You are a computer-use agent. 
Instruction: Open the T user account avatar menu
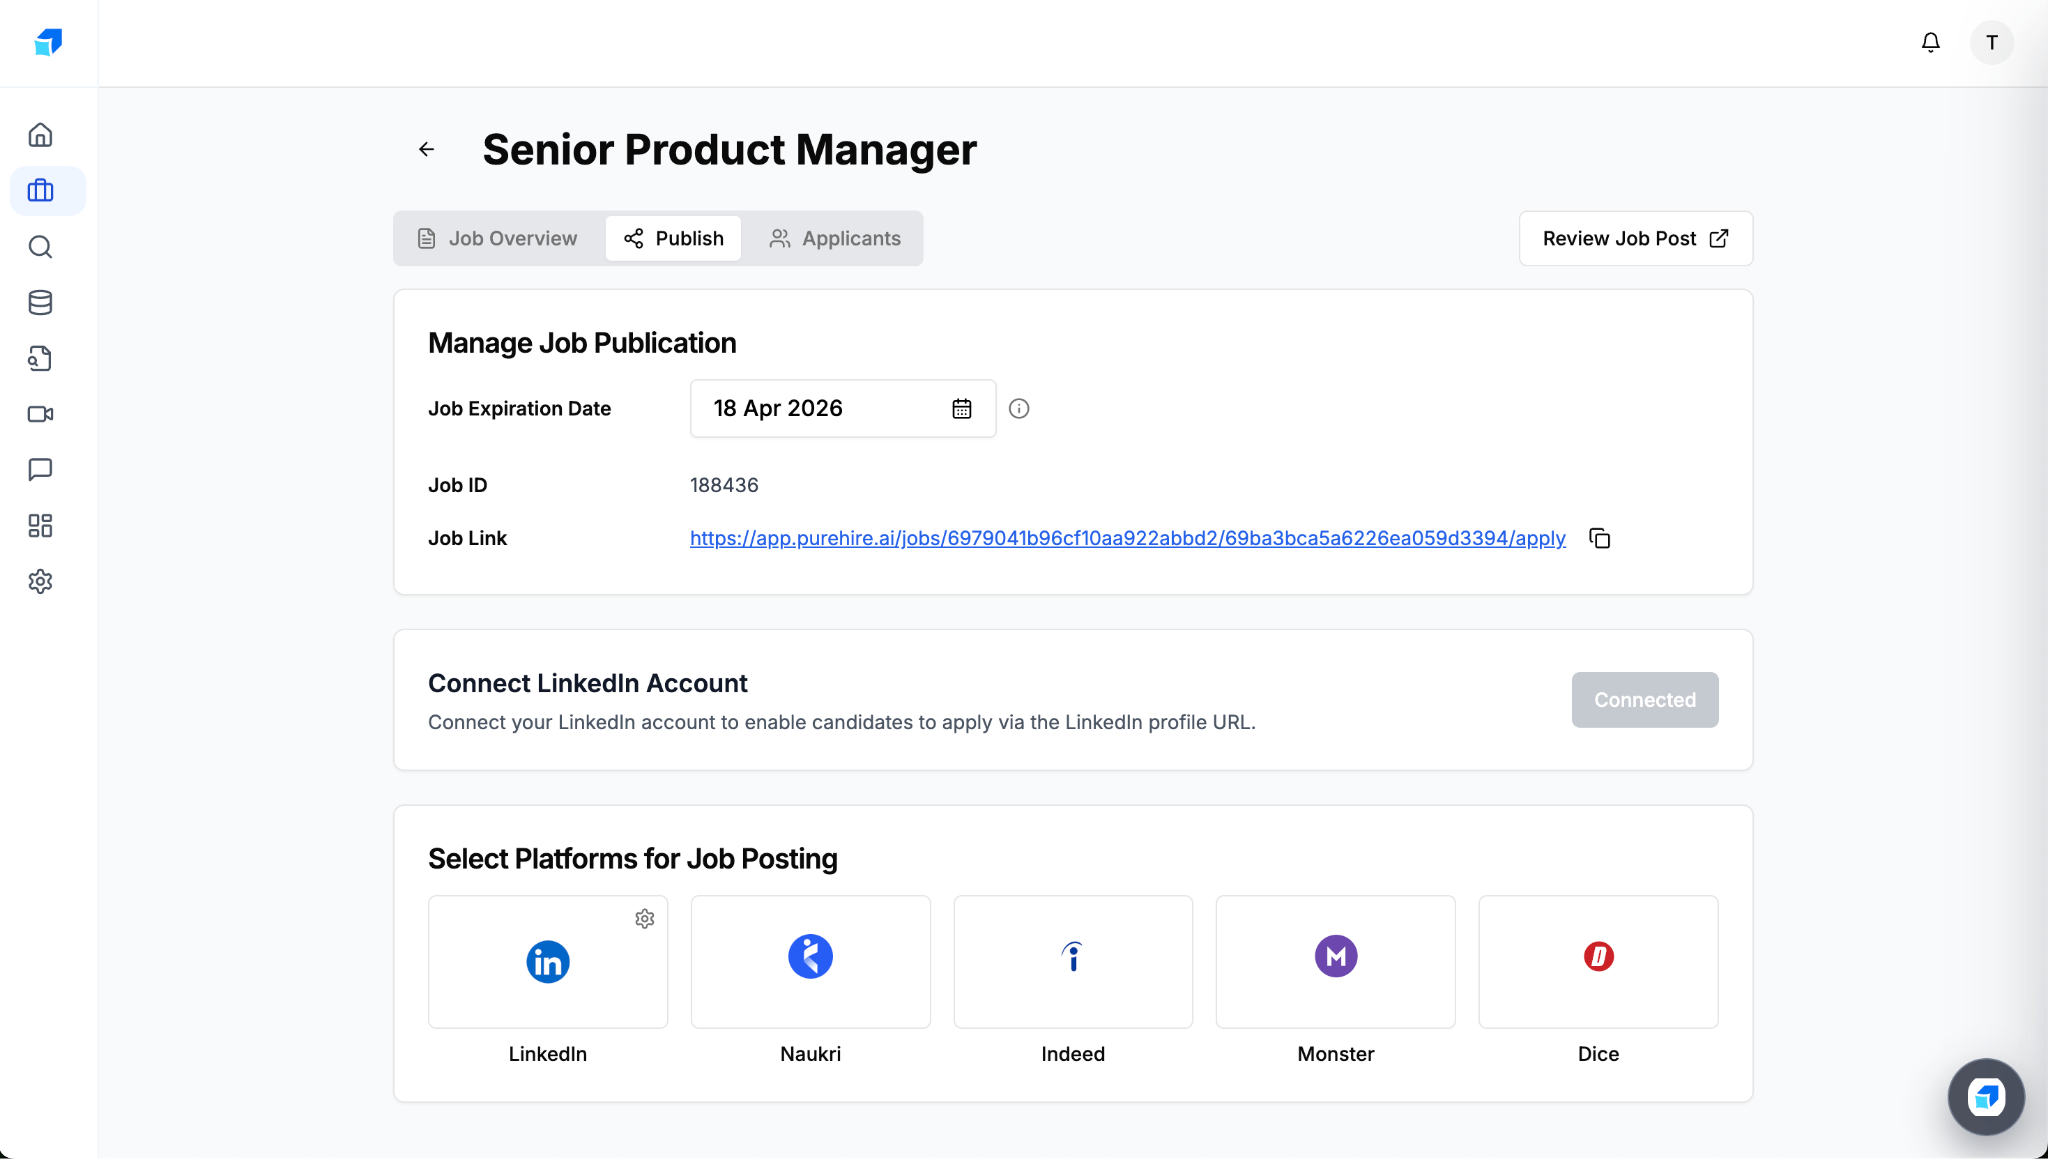coord(1991,43)
